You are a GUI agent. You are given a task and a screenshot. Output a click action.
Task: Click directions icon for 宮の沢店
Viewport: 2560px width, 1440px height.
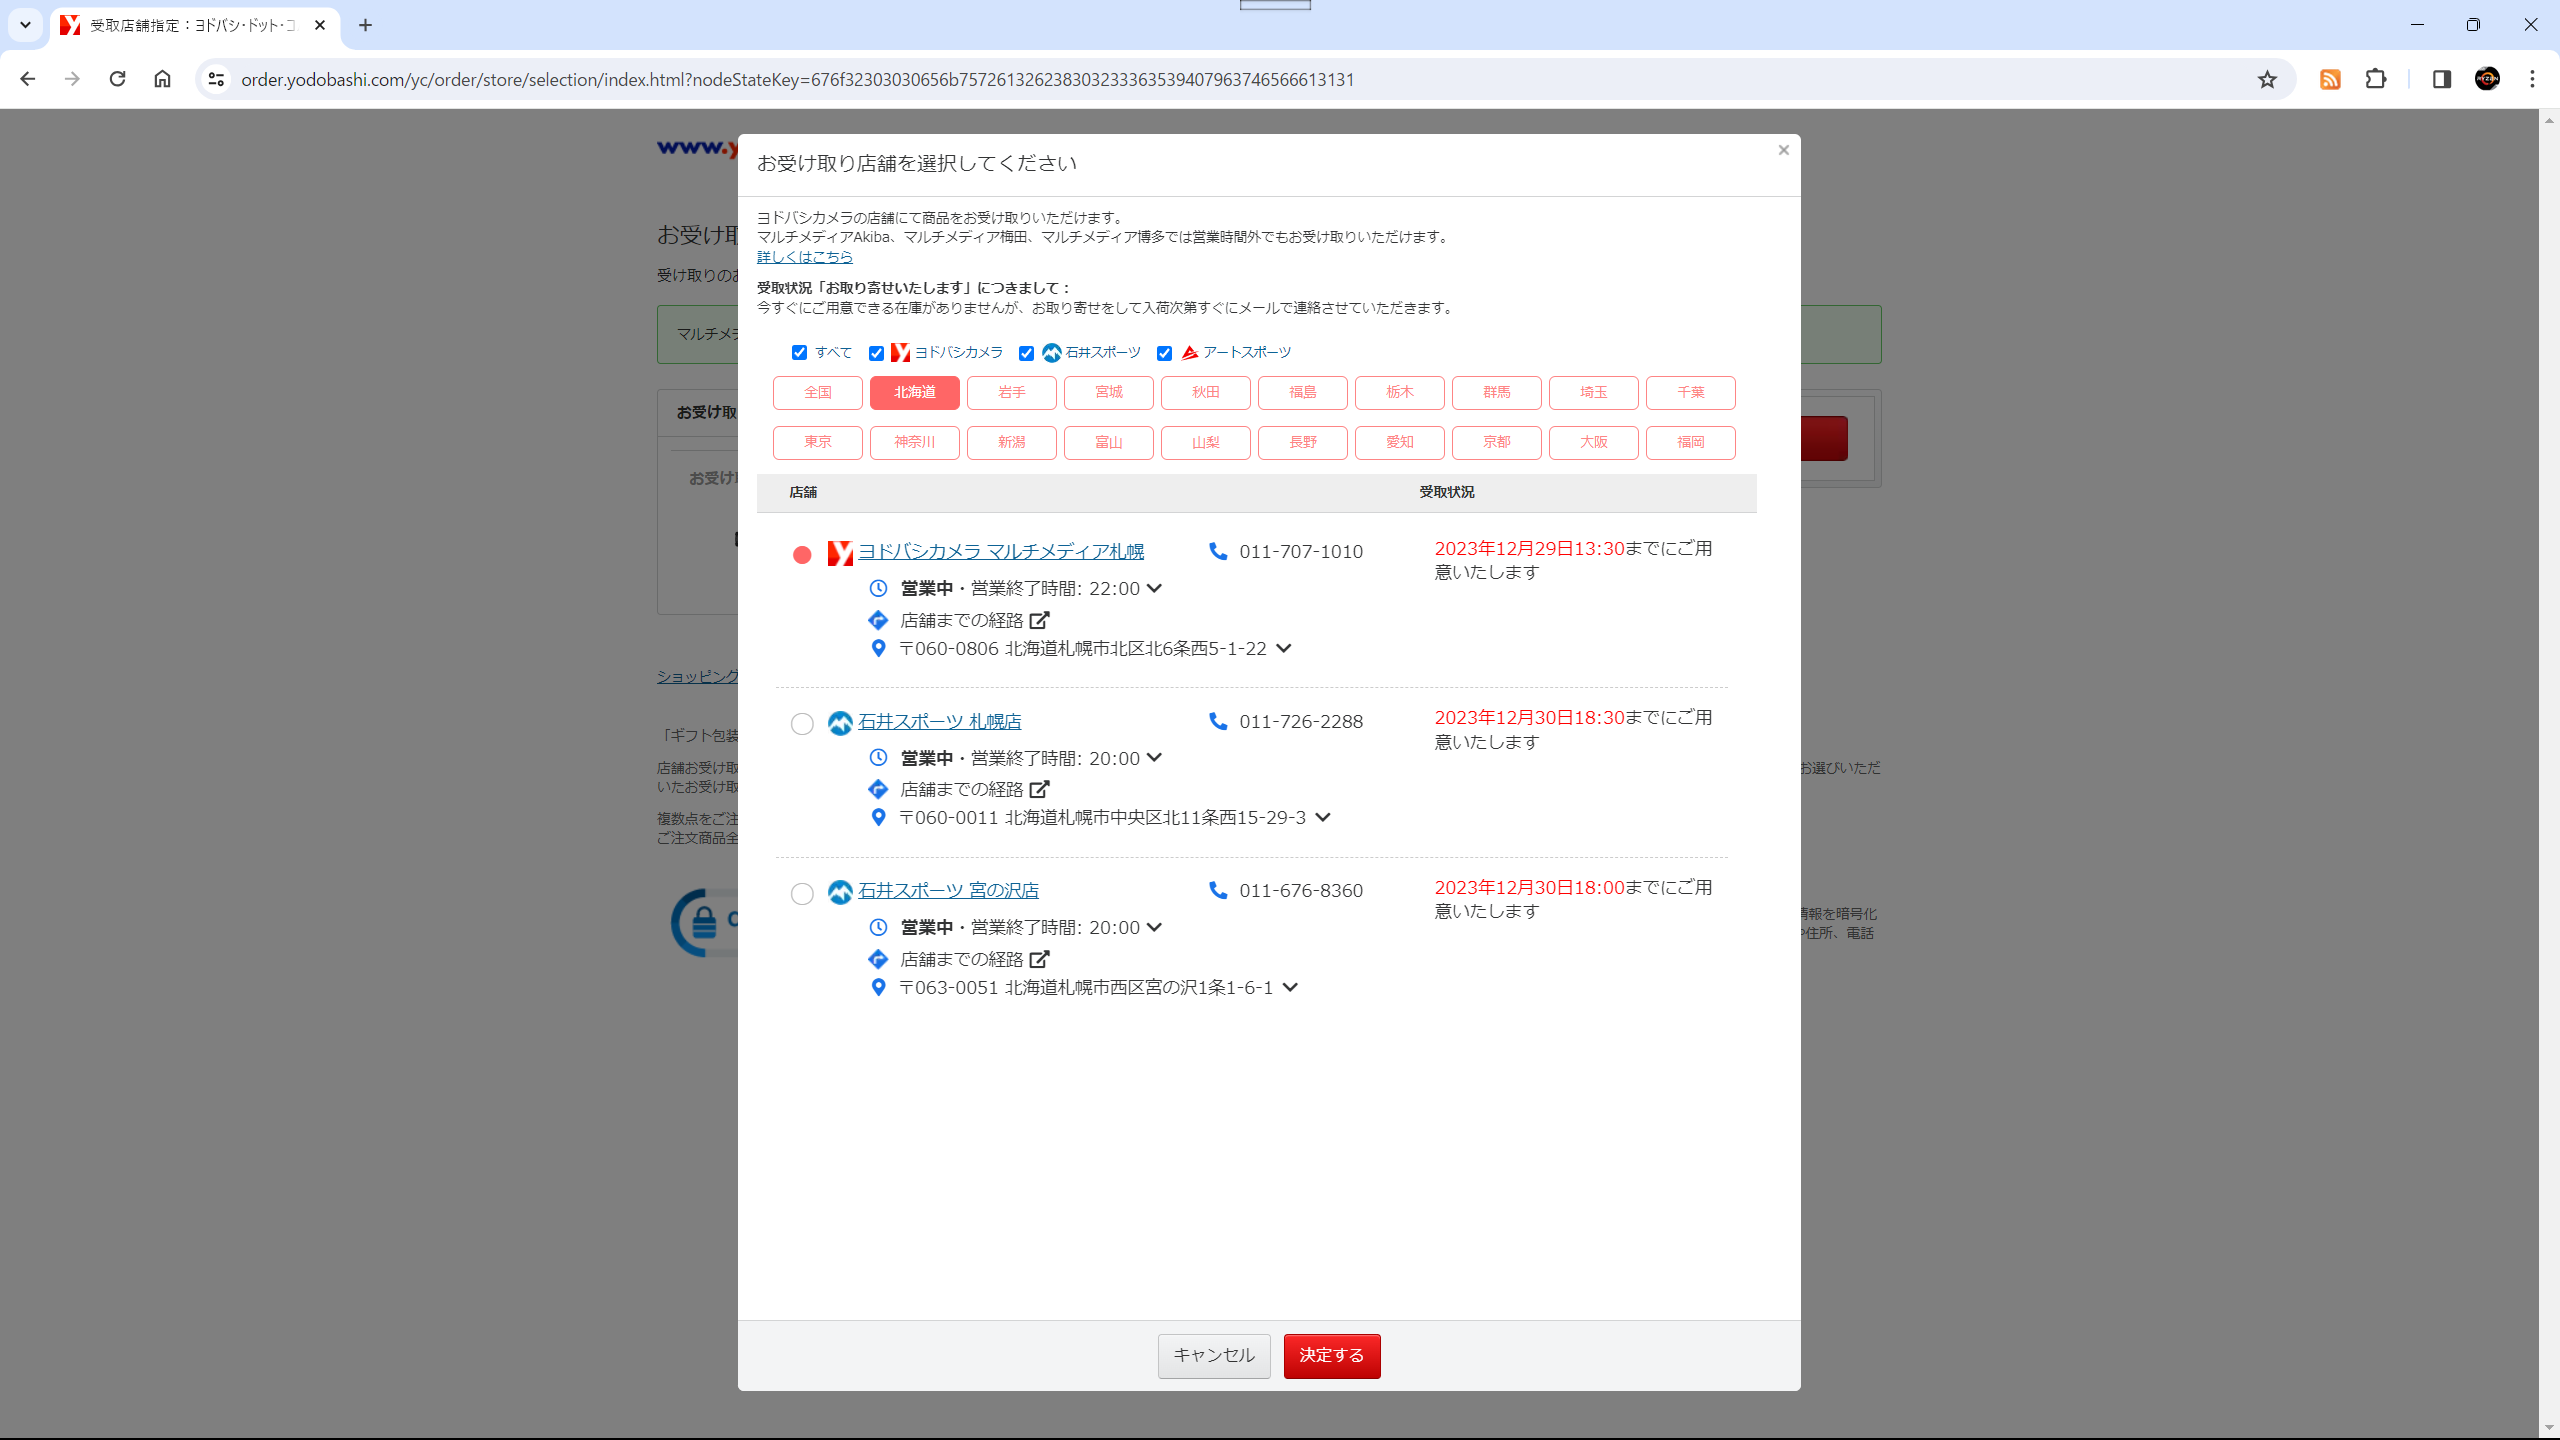(x=878, y=959)
